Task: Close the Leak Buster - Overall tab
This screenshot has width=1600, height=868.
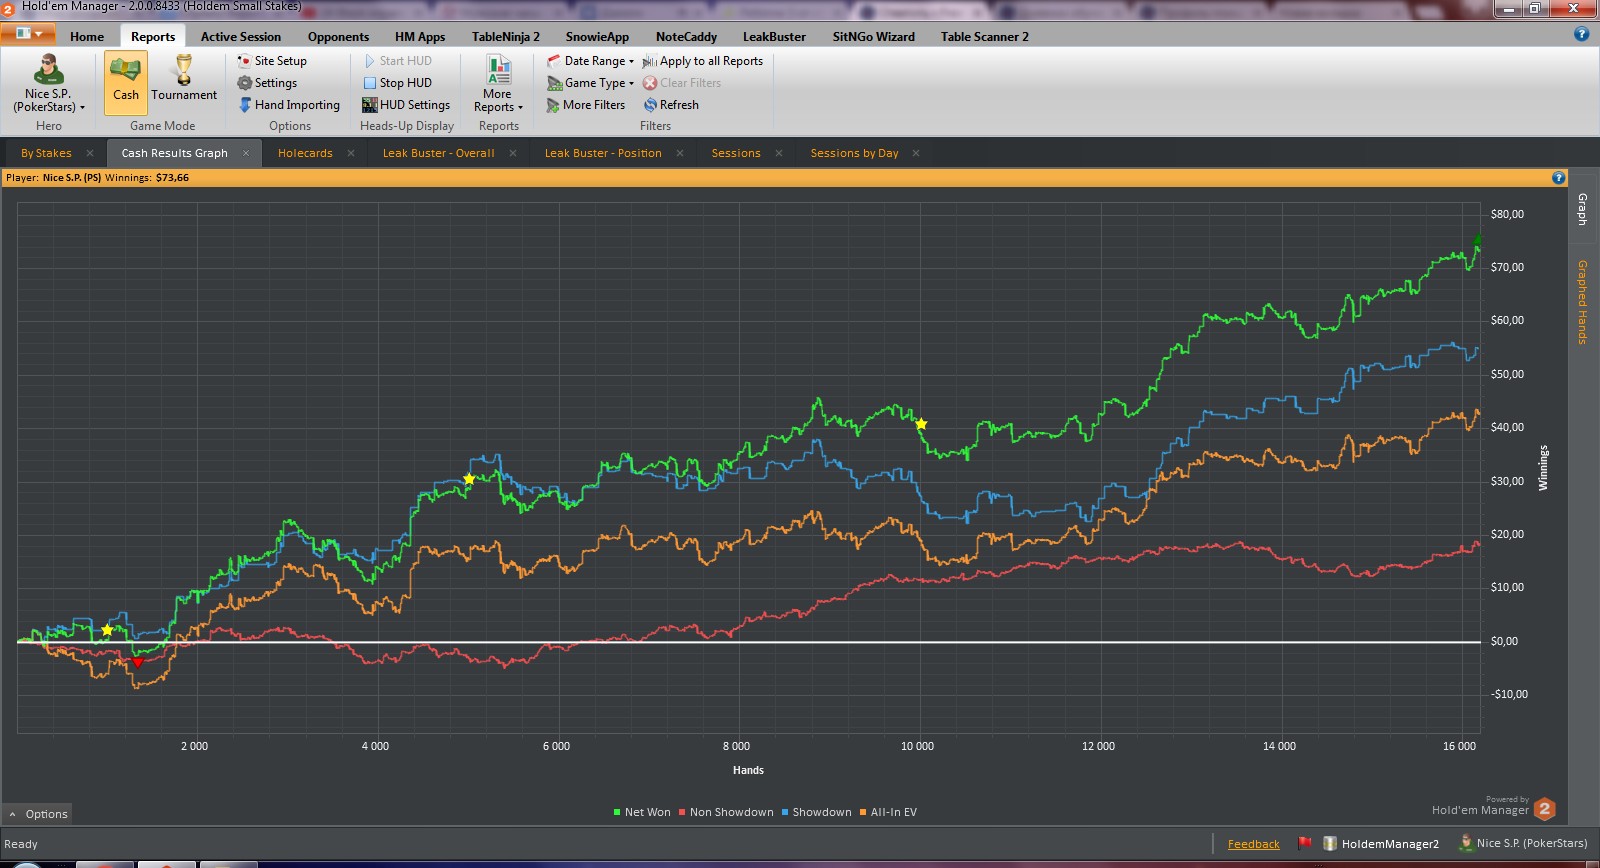Action: [x=513, y=153]
